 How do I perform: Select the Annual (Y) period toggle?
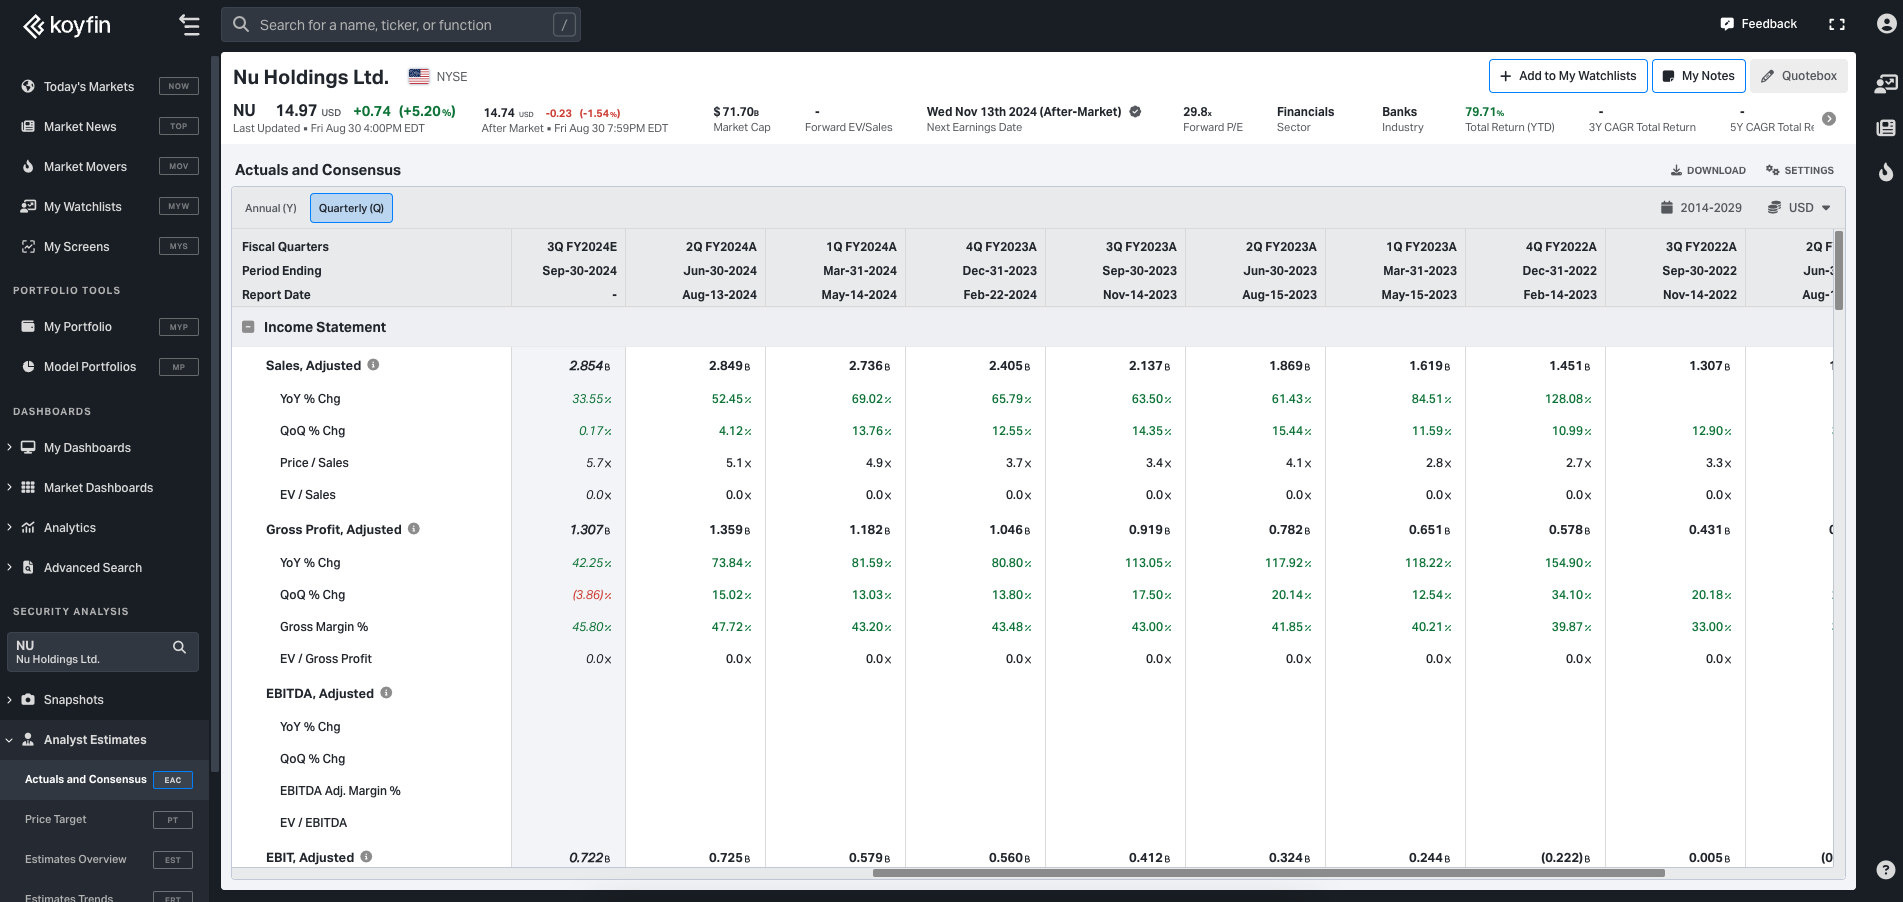271,208
